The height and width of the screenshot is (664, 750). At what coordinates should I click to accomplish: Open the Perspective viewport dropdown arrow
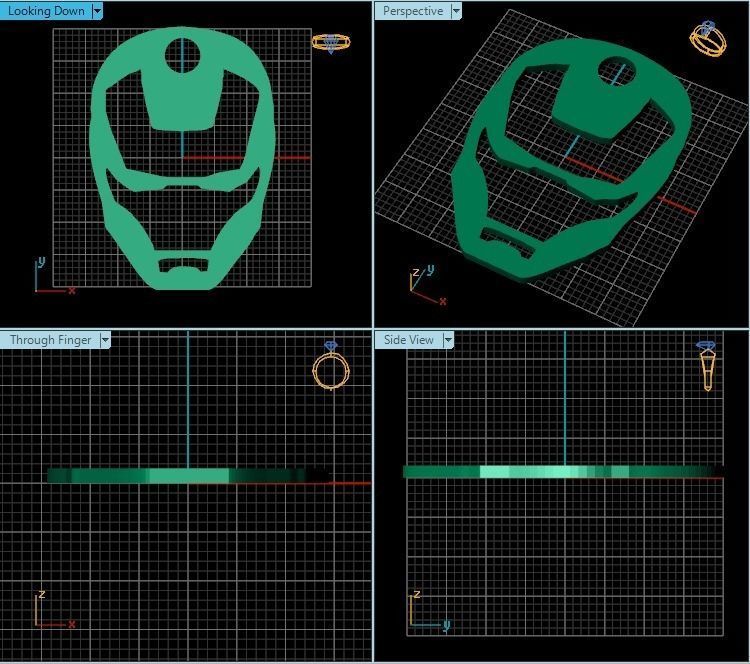point(456,11)
